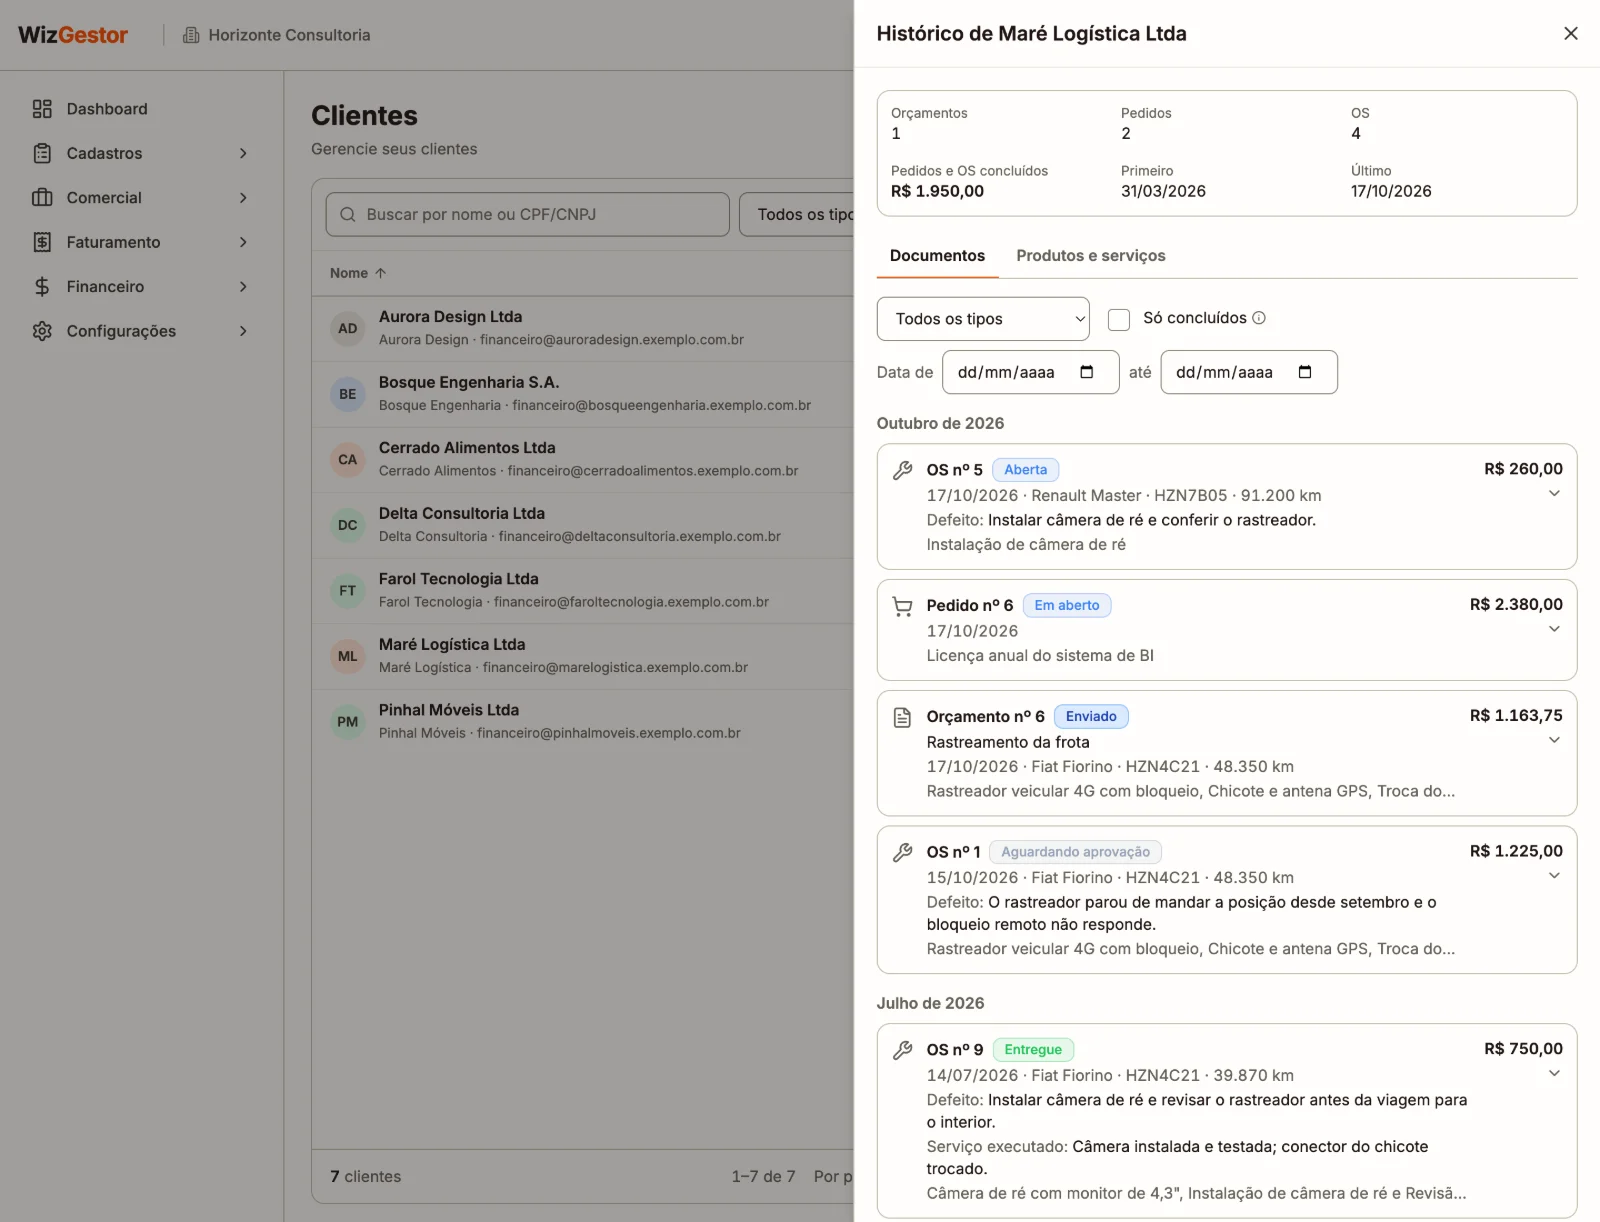Click wrench icon of OS nº 1
1600x1222 pixels.
[x=902, y=852]
